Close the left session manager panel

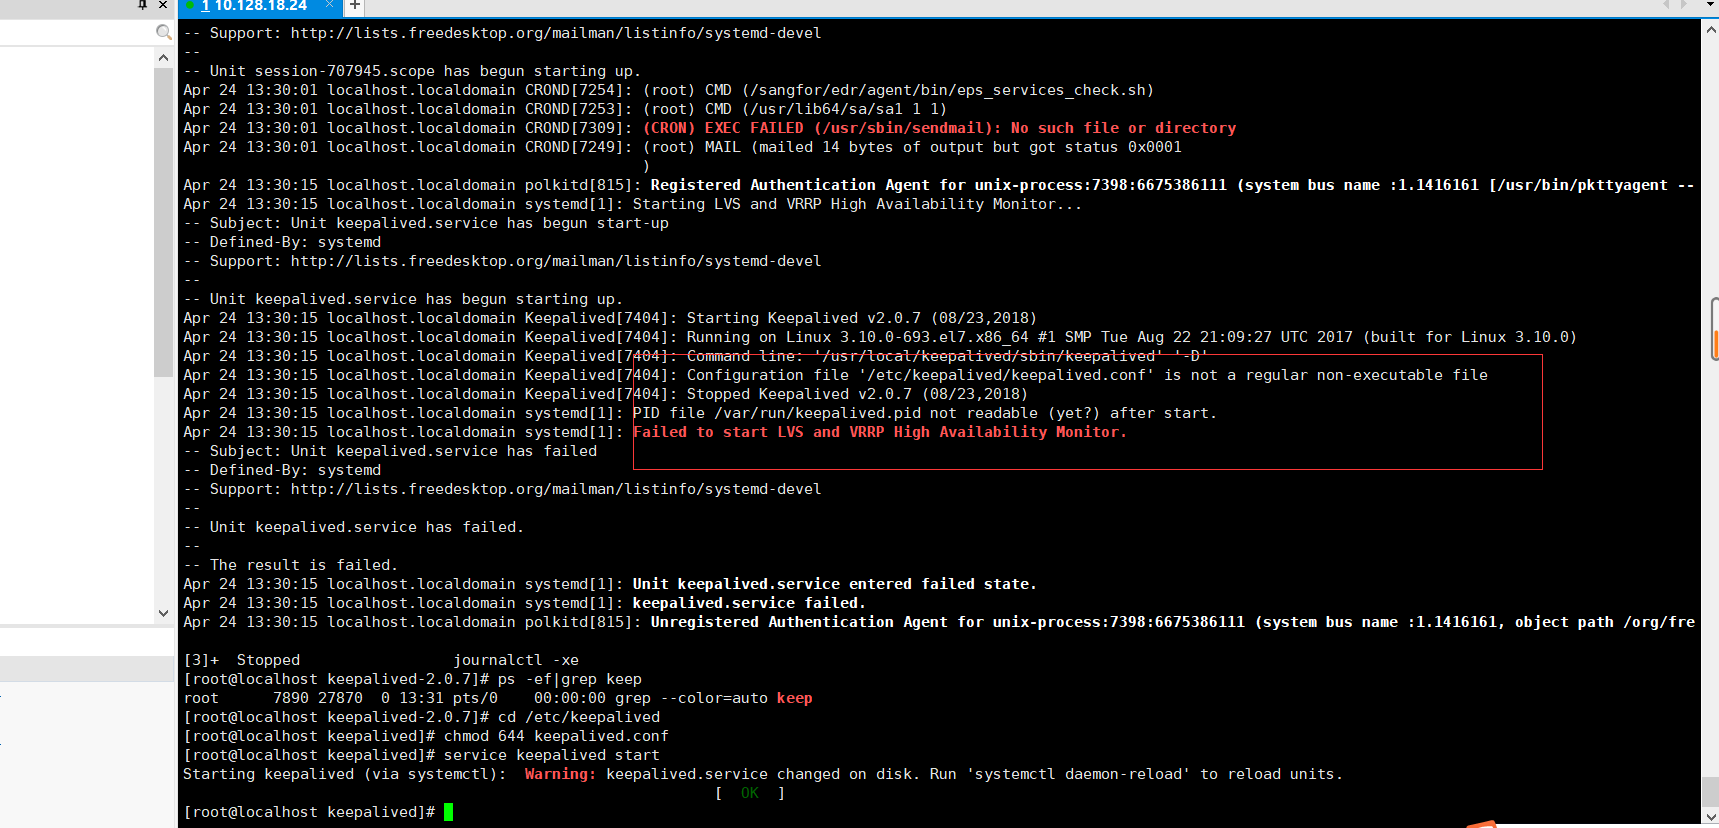click(163, 5)
